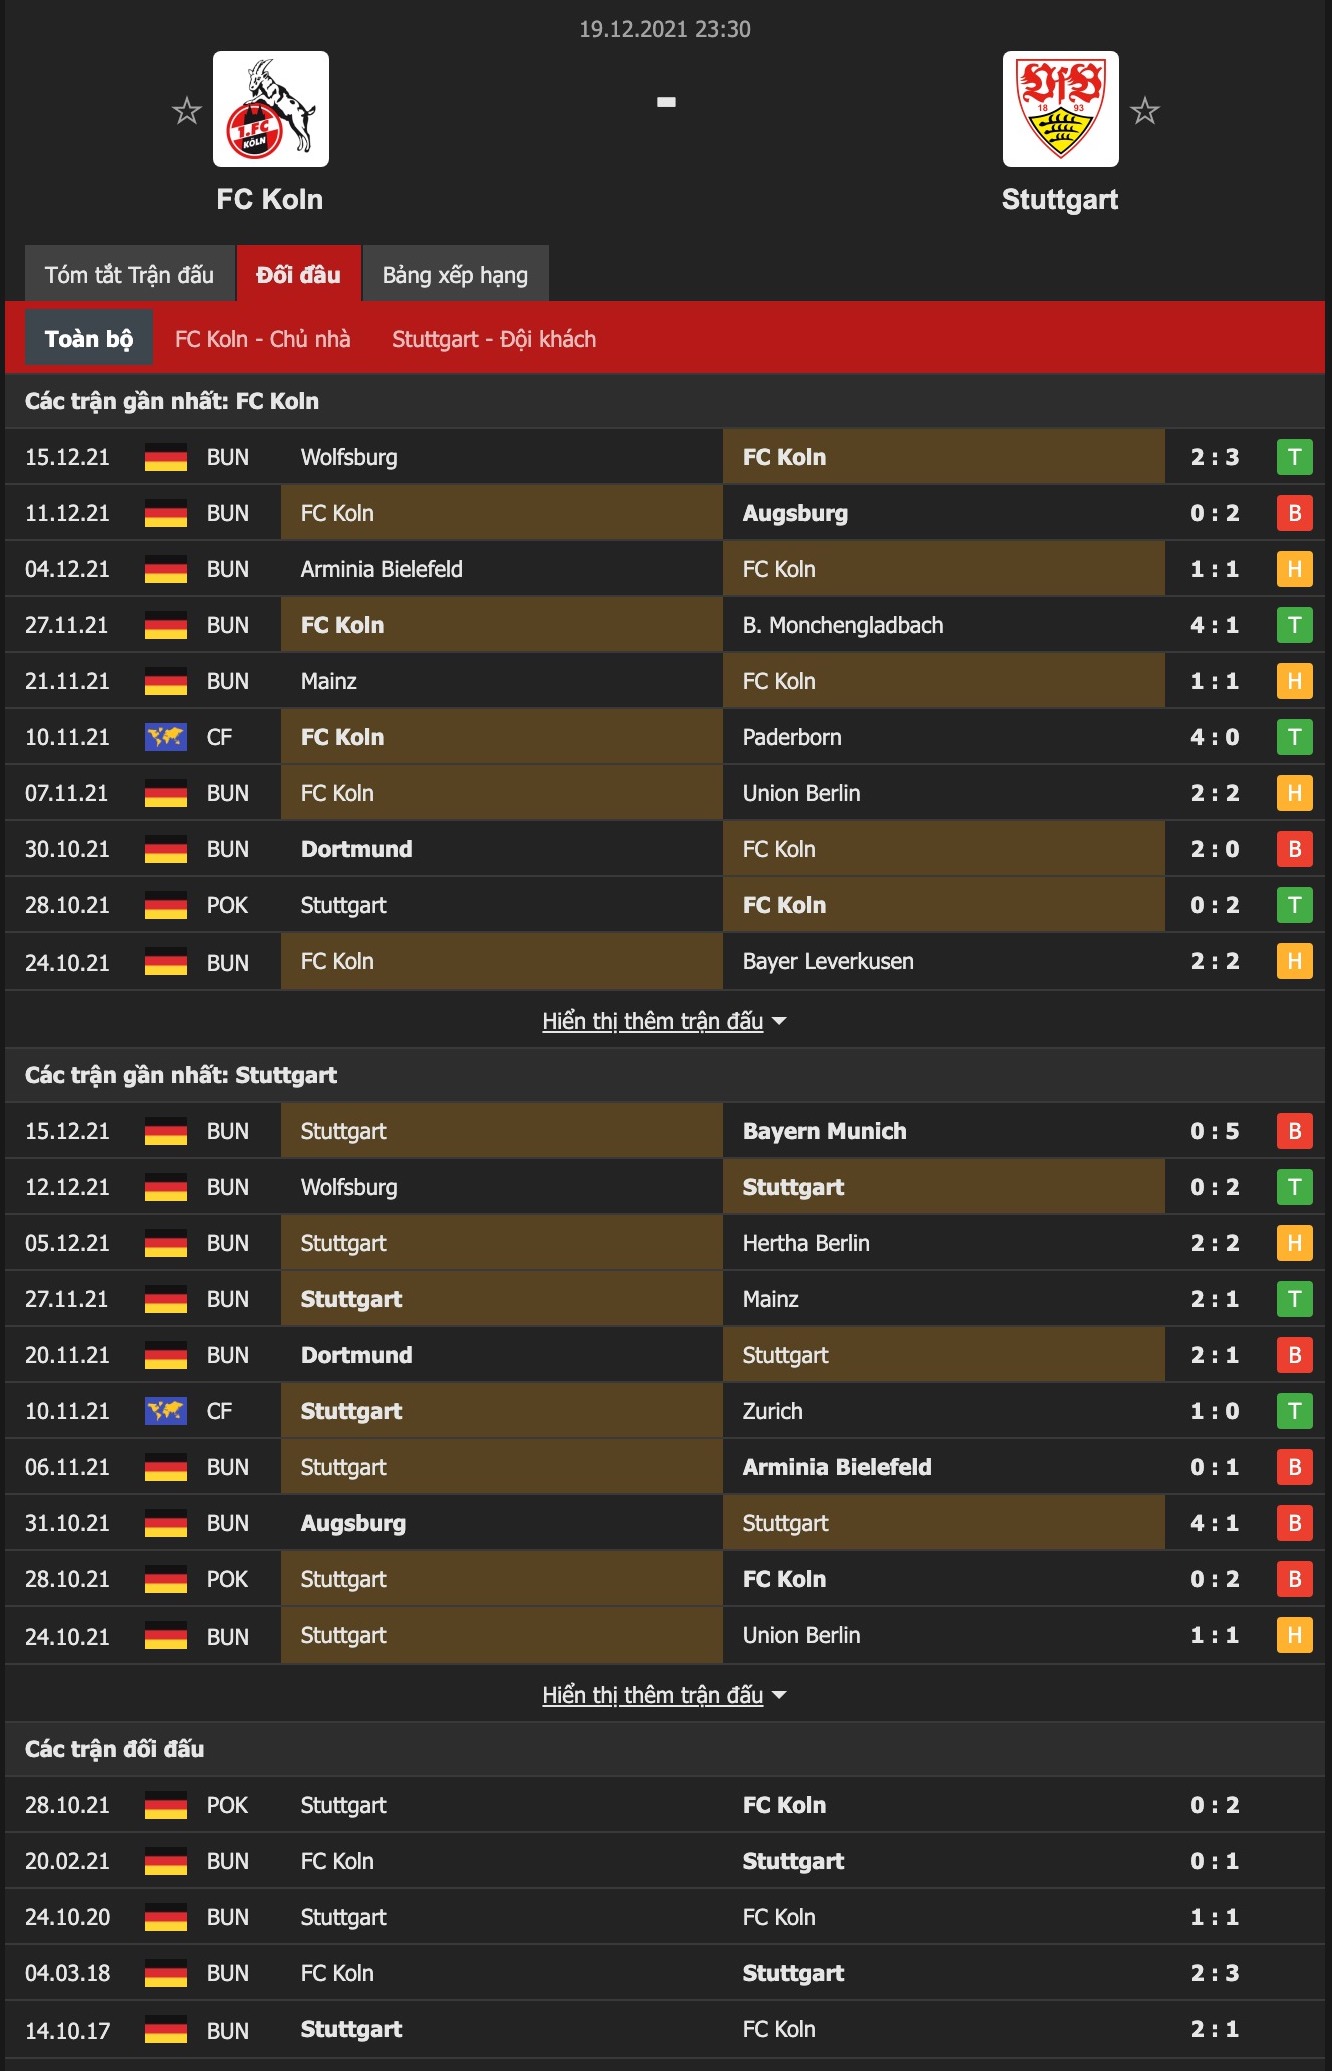
Task: Click the German flag in the Stuttgart vs Bayern Munich row
Action: tap(166, 1131)
